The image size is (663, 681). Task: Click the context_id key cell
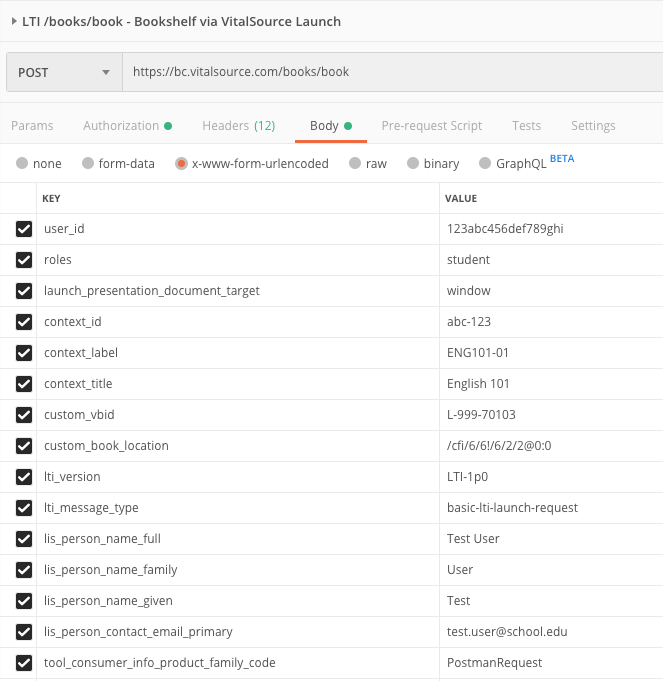click(238, 322)
